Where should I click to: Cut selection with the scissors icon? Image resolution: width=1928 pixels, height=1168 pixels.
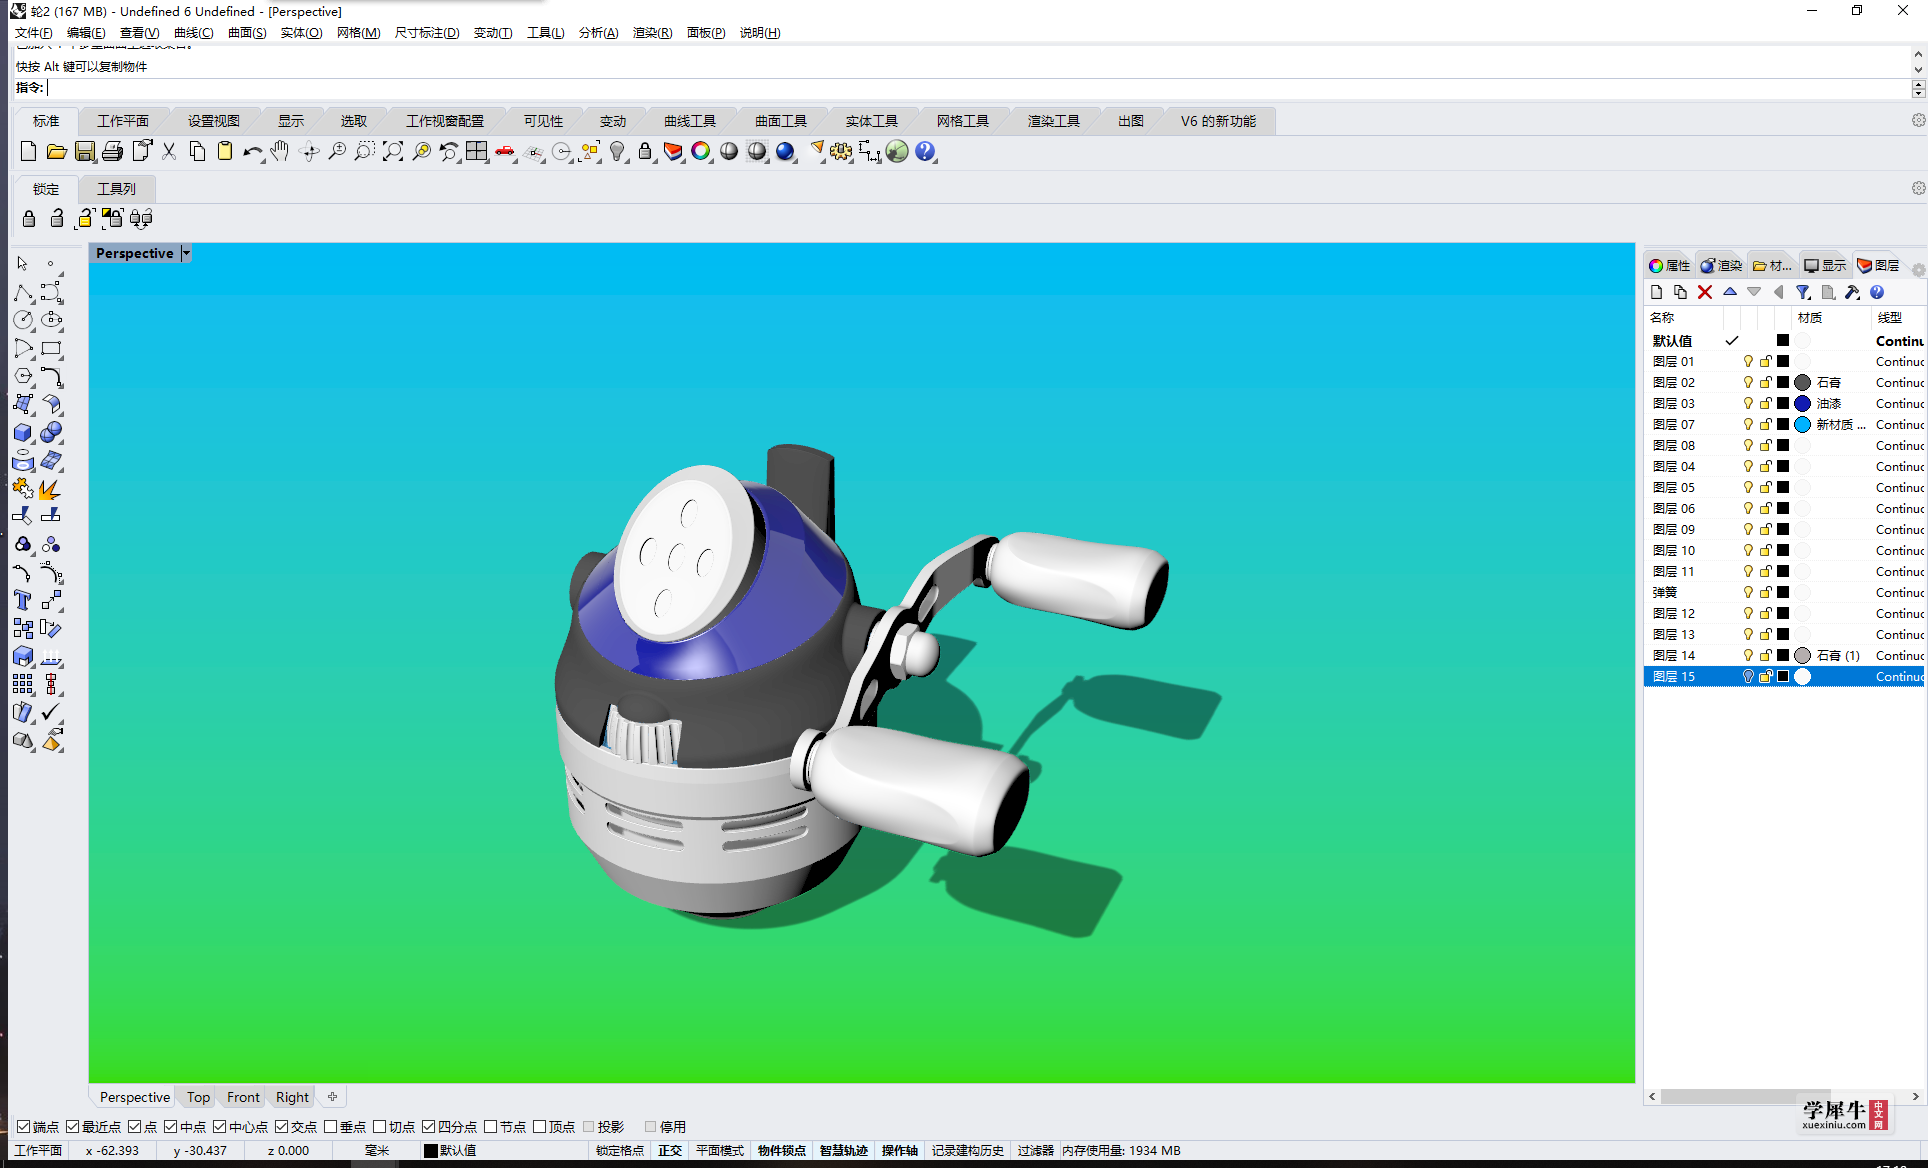(169, 151)
